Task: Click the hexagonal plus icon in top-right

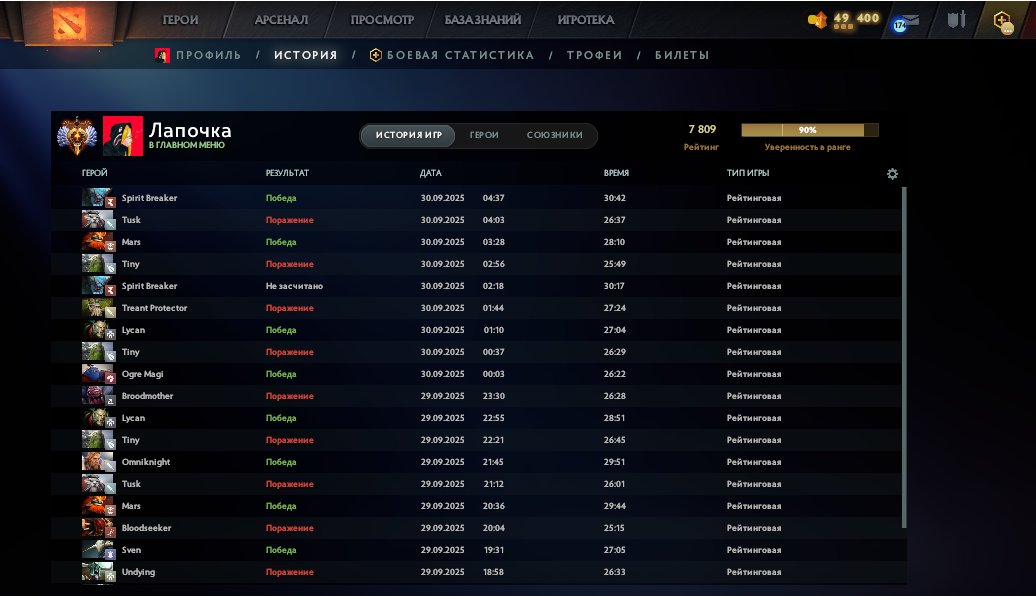Action: coord(1003,18)
